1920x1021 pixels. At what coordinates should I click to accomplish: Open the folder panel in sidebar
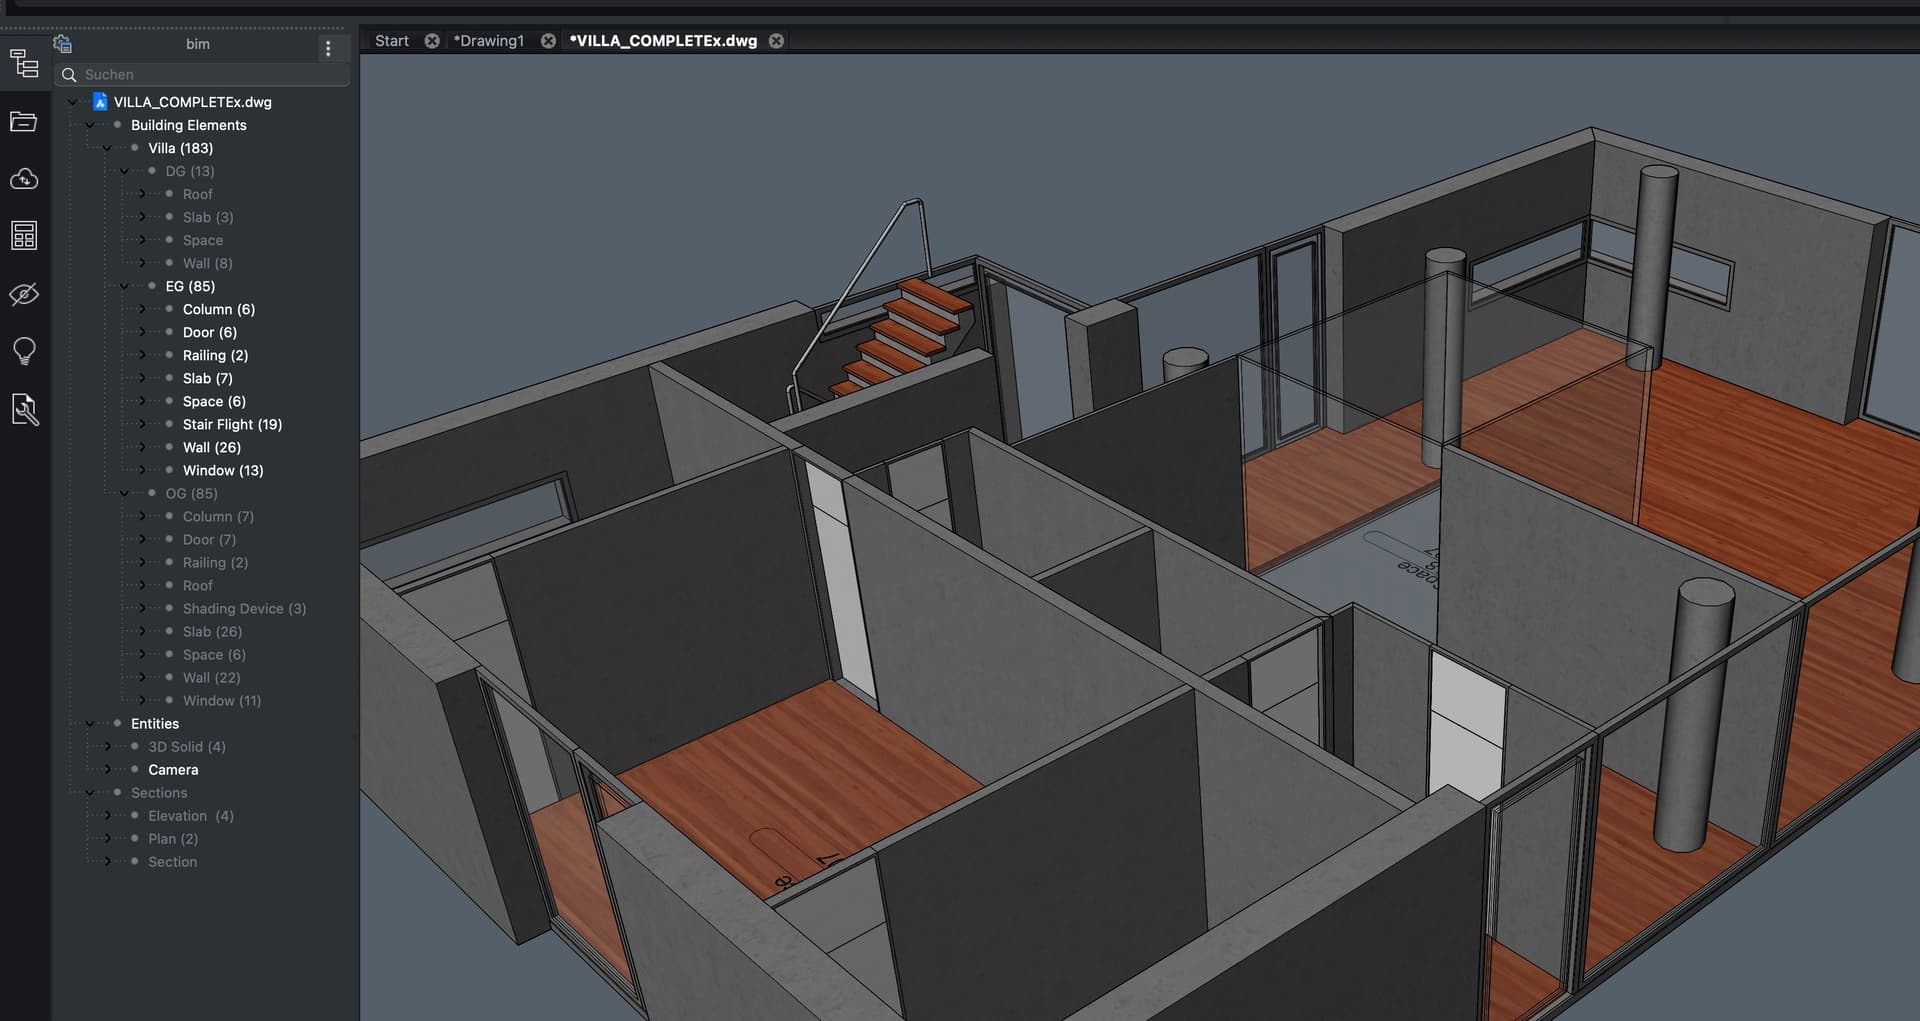coord(24,122)
